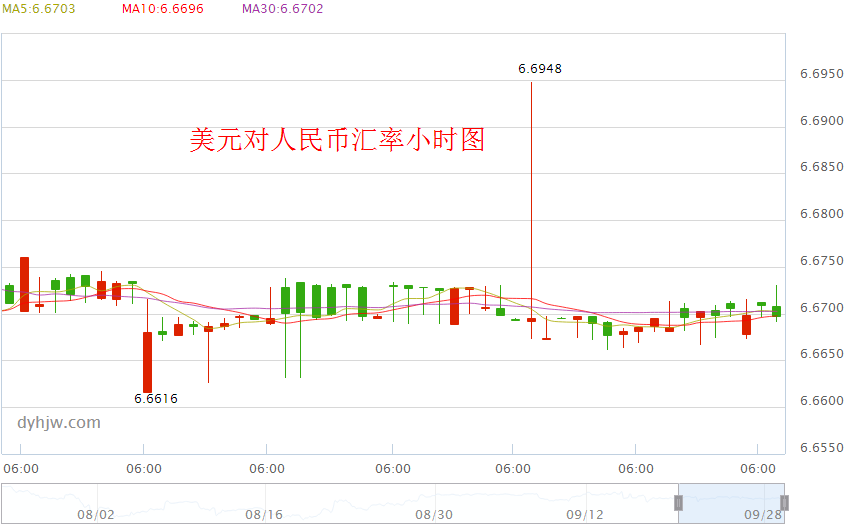Toggle the MA30 legend series
Viewport: 844px width, 528px height.
[x=283, y=9]
